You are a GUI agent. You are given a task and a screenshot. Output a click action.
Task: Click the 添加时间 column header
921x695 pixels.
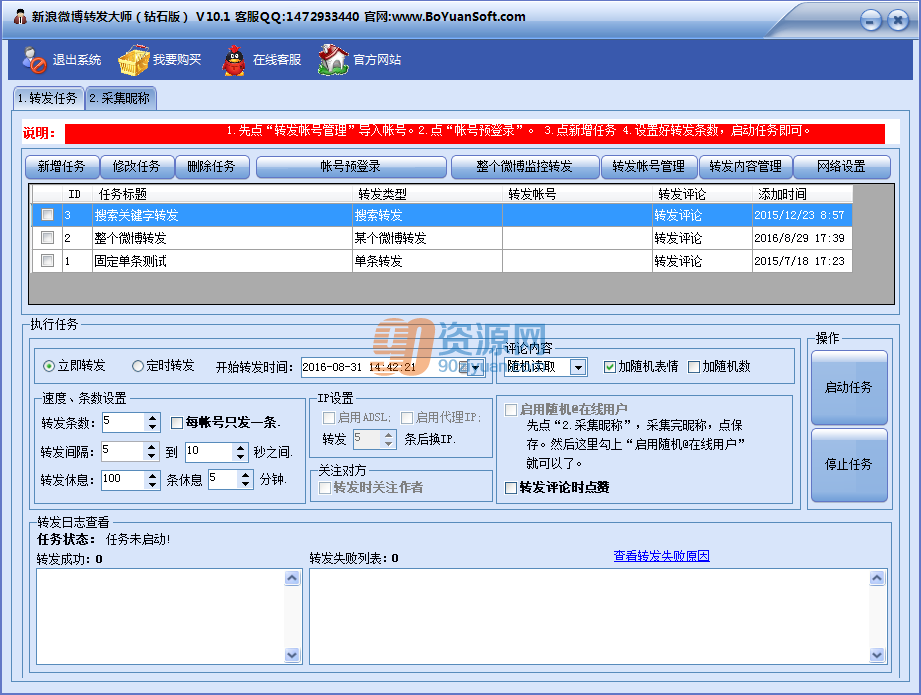click(x=802, y=194)
